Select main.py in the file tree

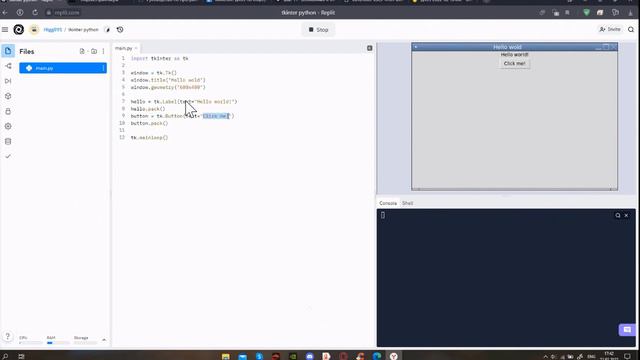(x=63, y=68)
